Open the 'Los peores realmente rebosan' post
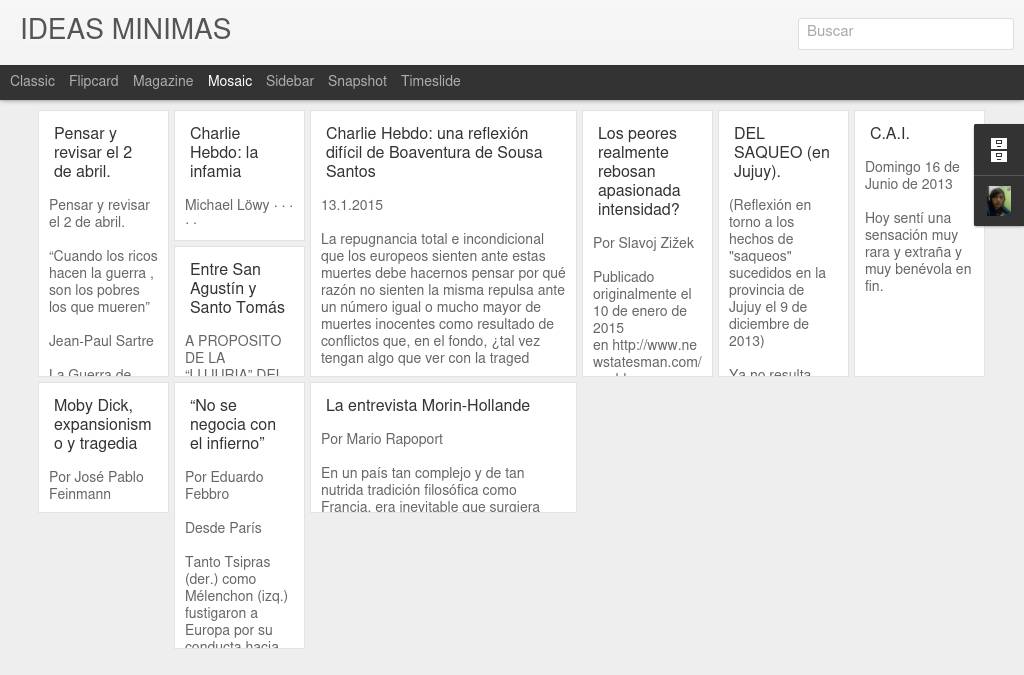 point(639,172)
